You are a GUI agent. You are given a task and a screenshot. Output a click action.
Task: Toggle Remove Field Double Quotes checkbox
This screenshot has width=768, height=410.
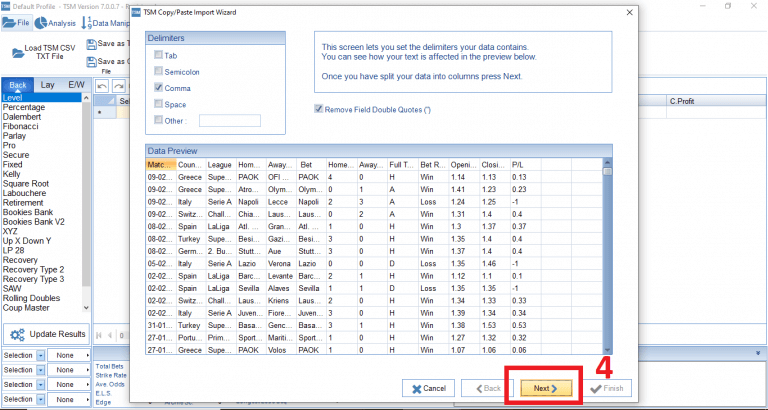[x=320, y=109]
